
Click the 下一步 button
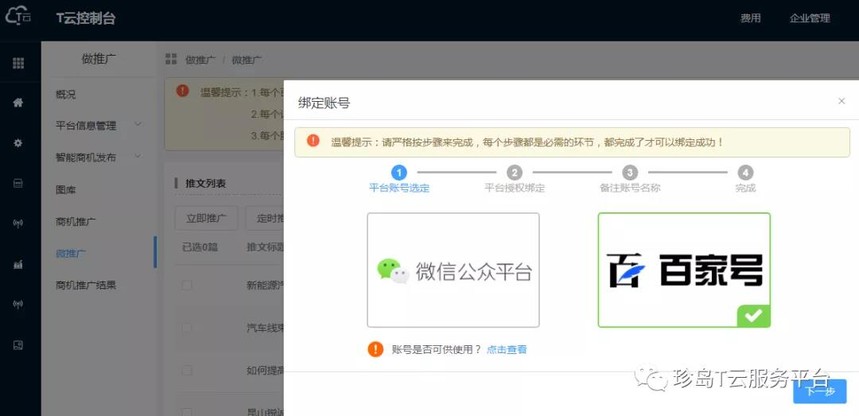tap(820, 391)
